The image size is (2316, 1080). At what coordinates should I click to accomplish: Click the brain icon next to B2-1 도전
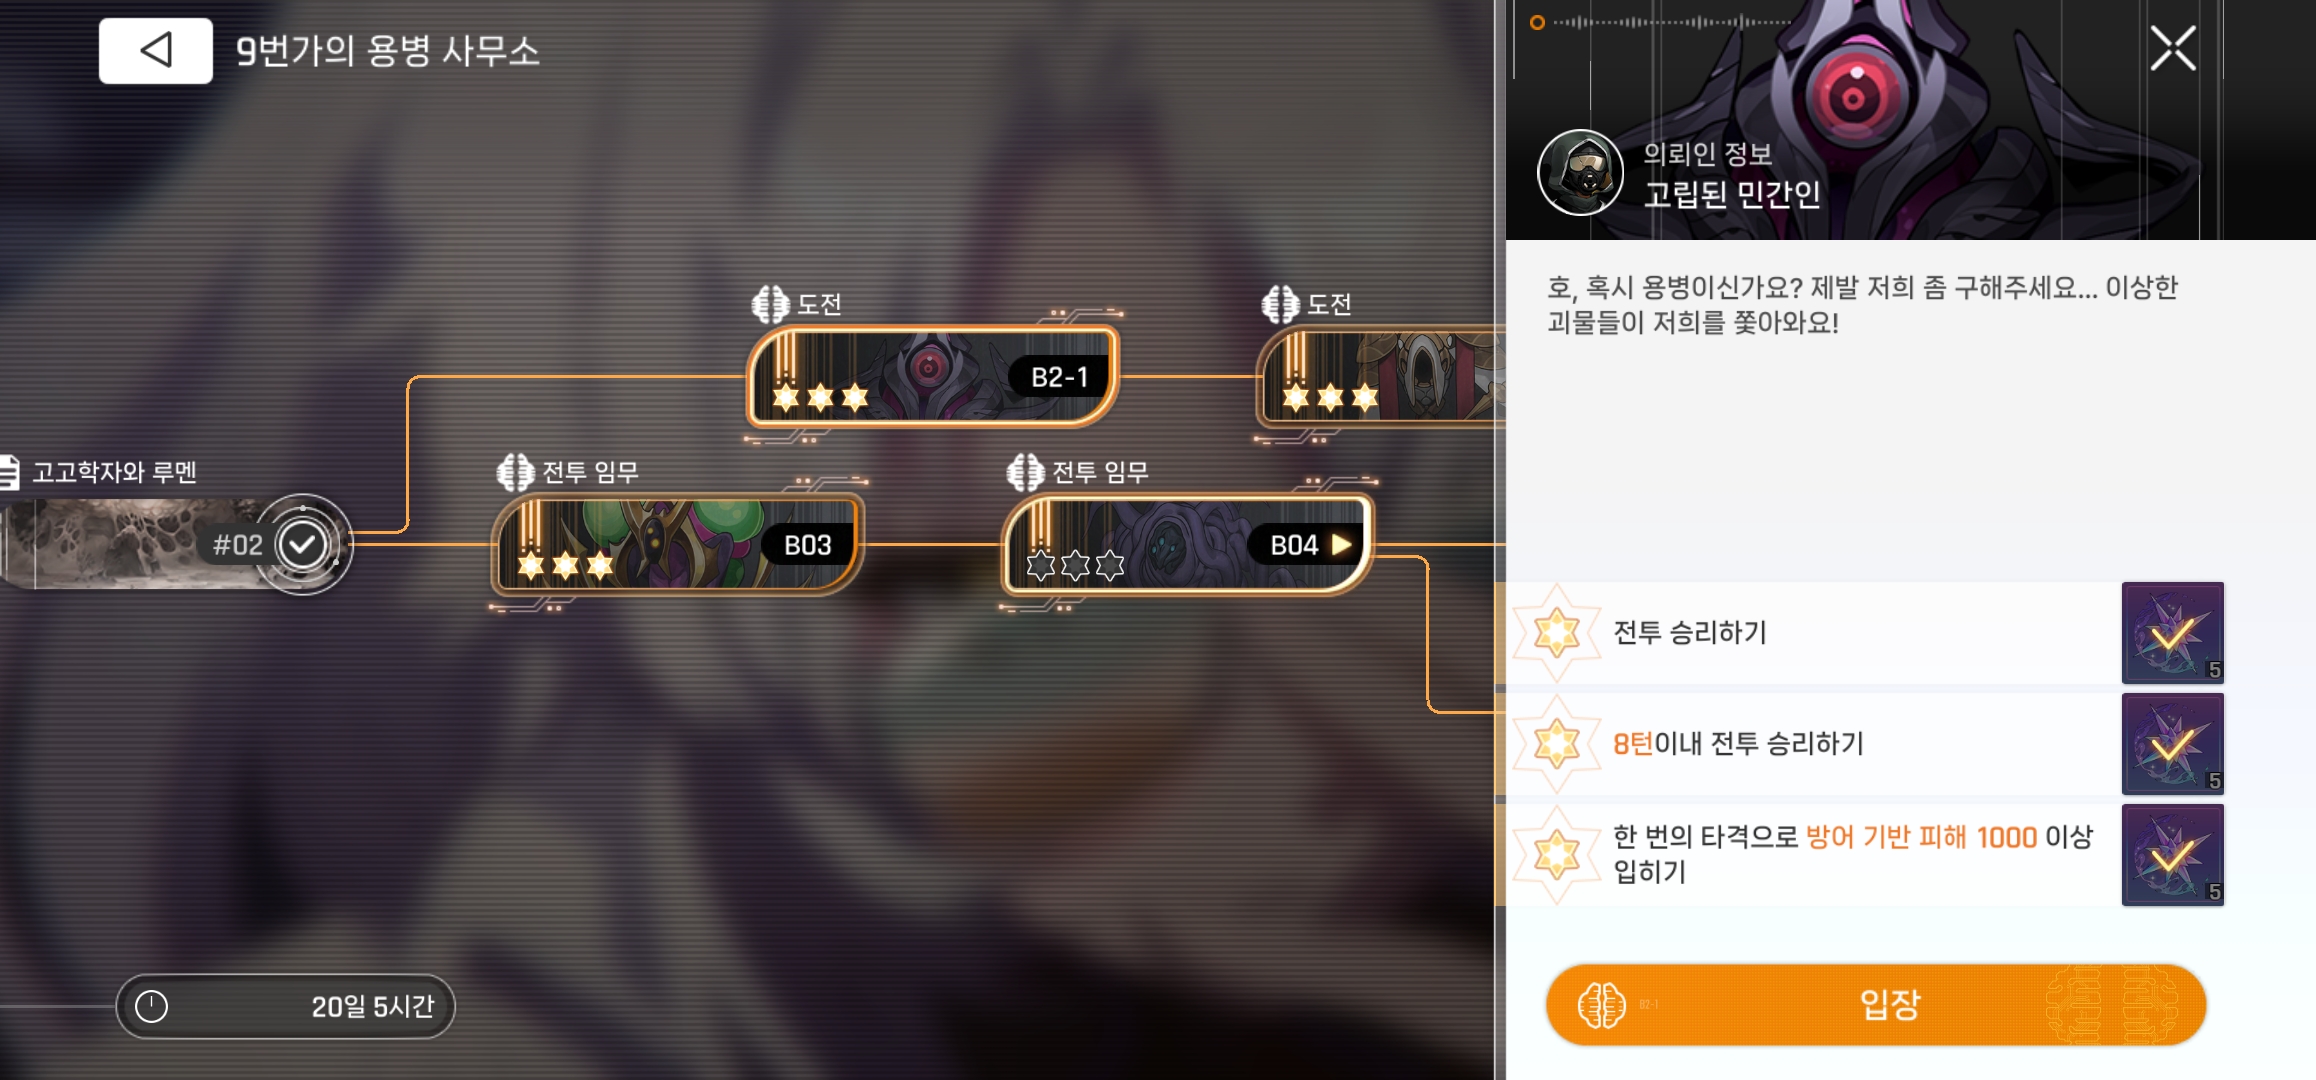[770, 304]
